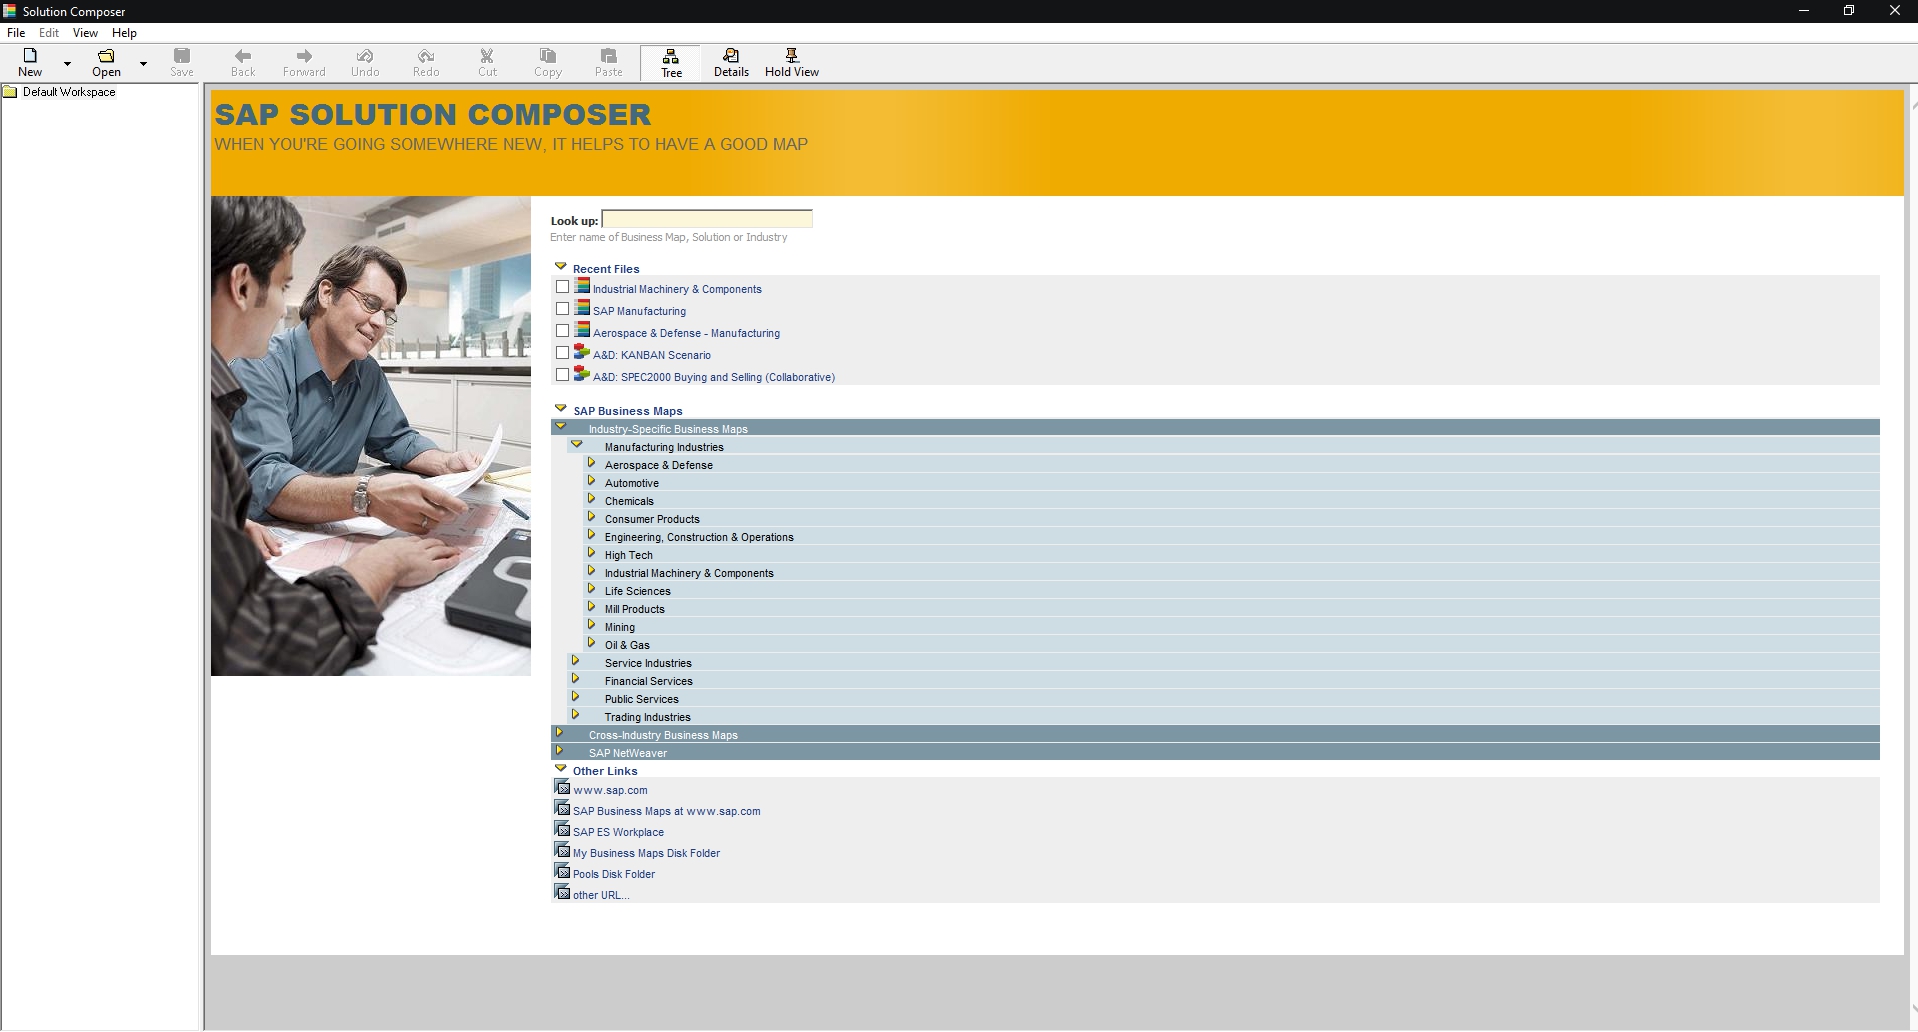Open the New dropdown arrow

67,63
